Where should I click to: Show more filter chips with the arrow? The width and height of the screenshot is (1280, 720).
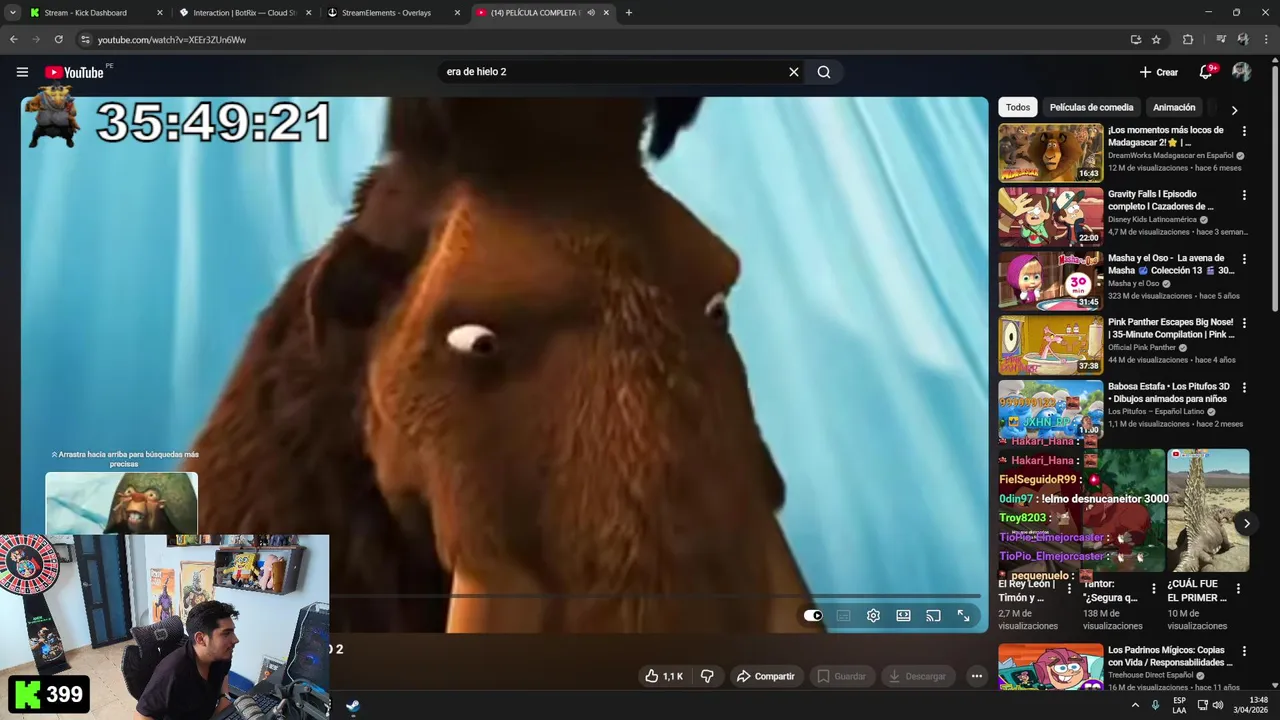1234,110
